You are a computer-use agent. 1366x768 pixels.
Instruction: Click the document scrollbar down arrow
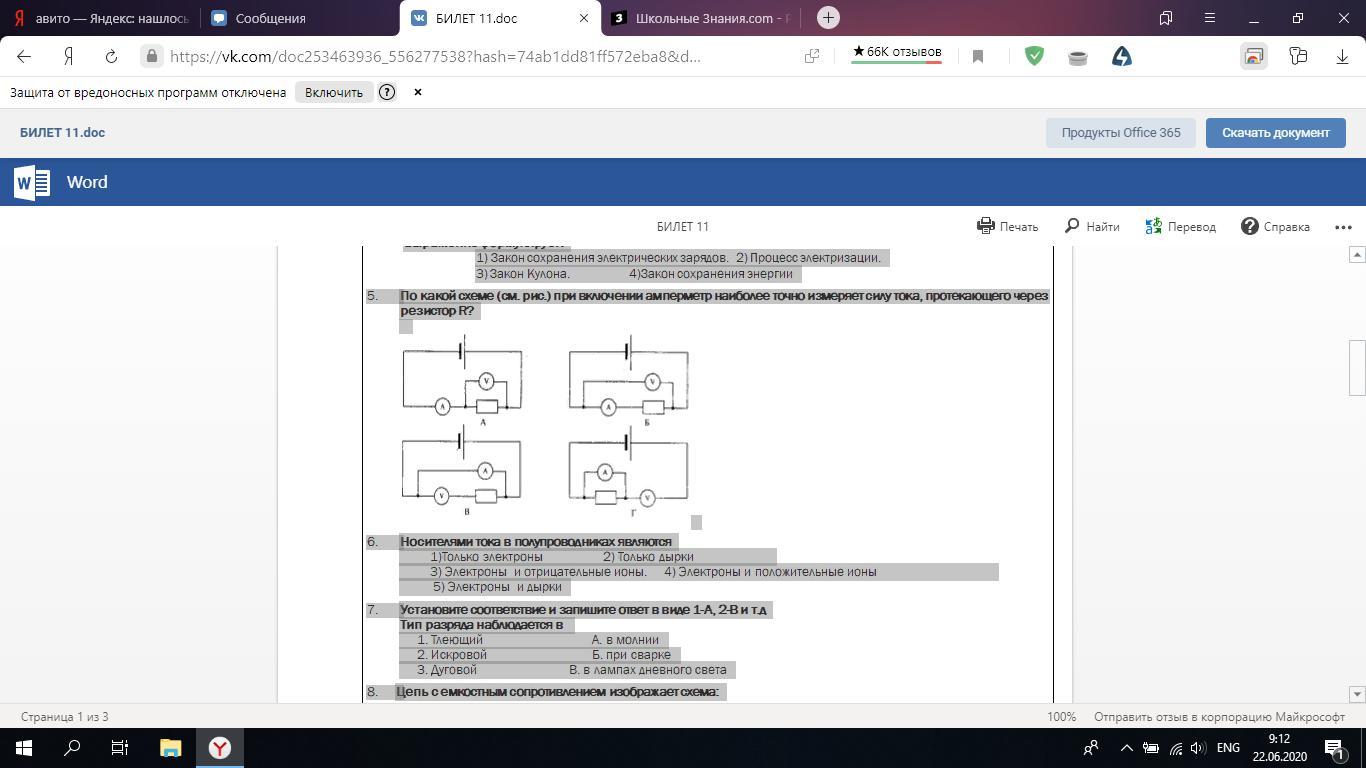coord(1357,694)
